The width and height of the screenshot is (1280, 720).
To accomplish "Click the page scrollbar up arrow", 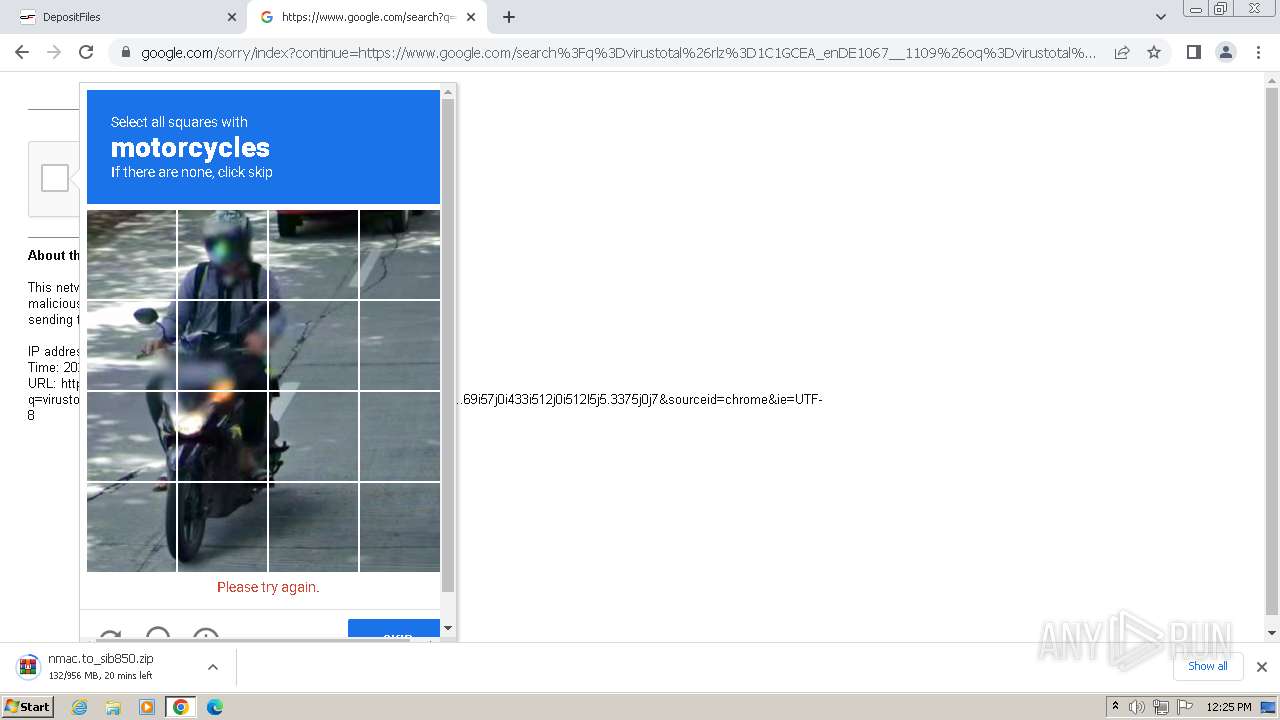I will click(1271, 79).
